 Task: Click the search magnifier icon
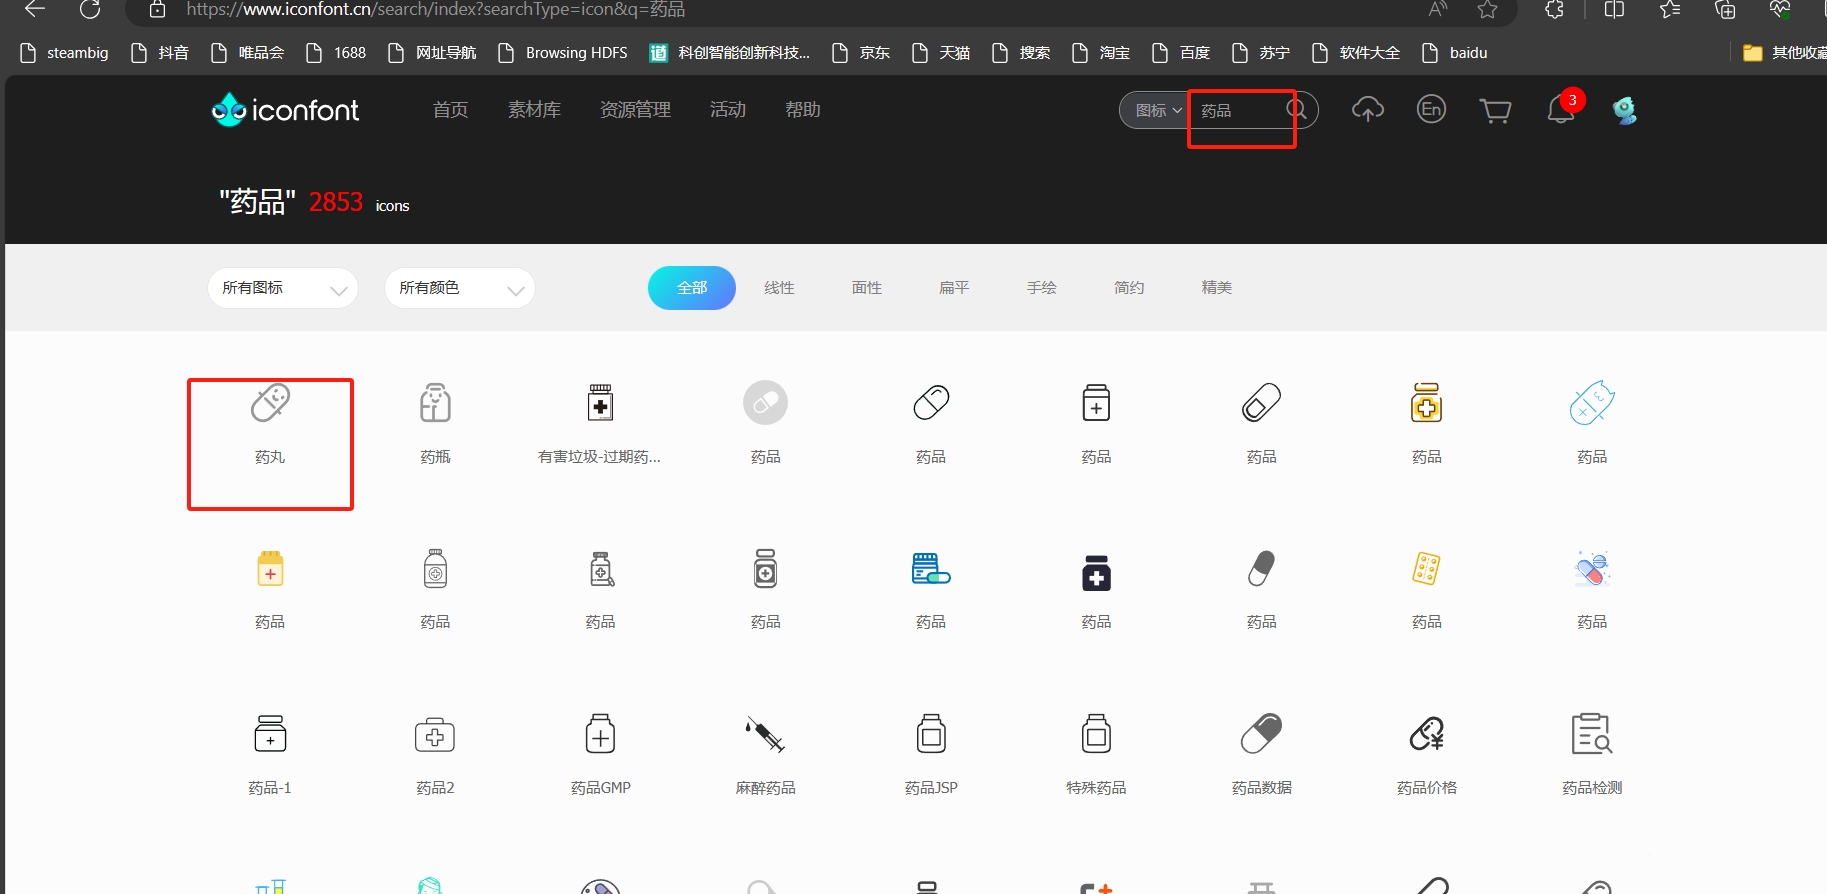point(1296,109)
